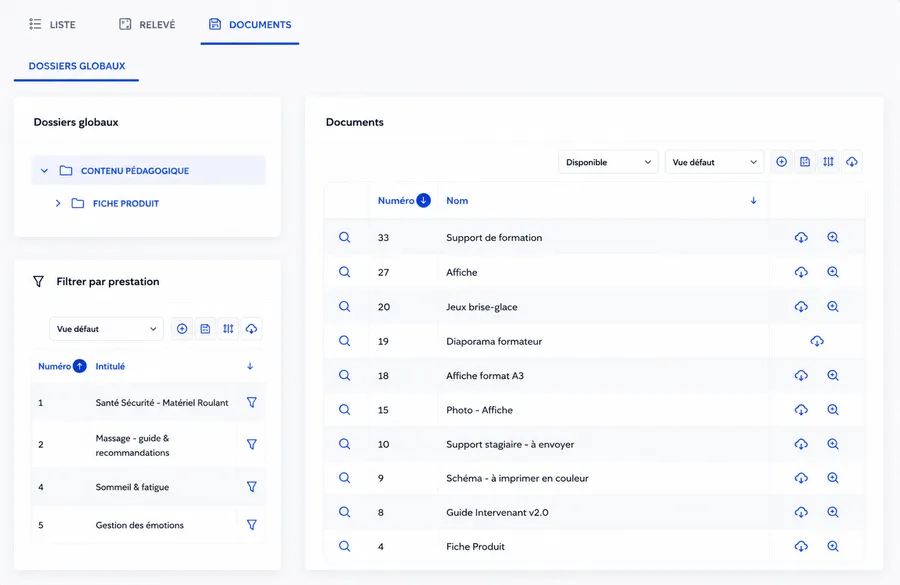This screenshot has height=585, width=900.
Task: Download the Support de formation document
Action: pyautogui.click(x=801, y=237)
